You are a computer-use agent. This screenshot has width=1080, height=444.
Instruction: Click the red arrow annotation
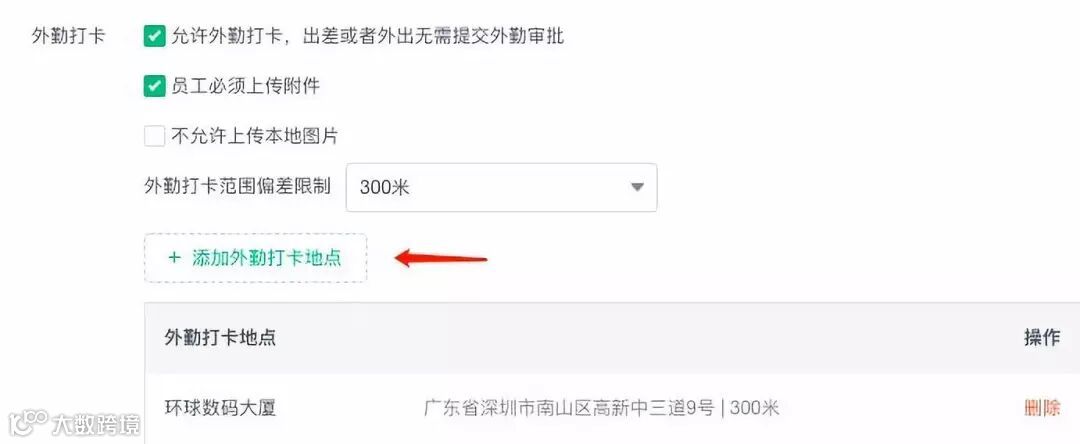coord(441,260)
